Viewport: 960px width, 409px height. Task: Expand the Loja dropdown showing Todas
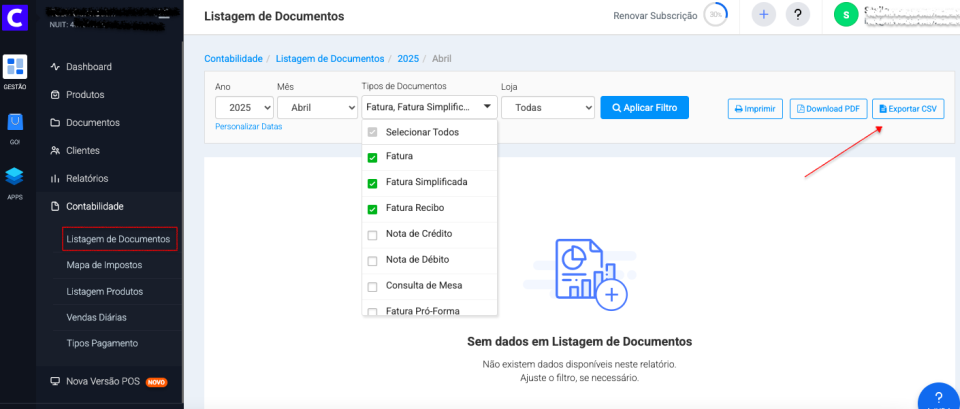coord(547,107)
